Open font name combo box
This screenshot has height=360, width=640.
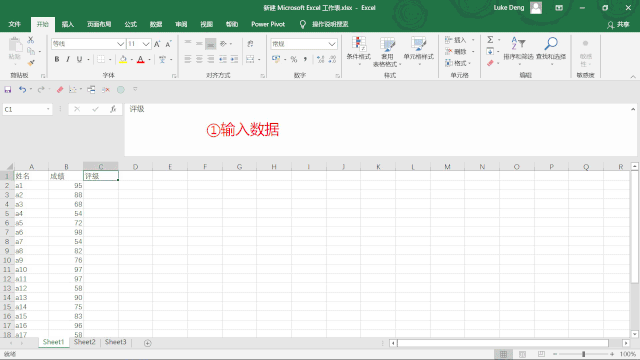88,44
